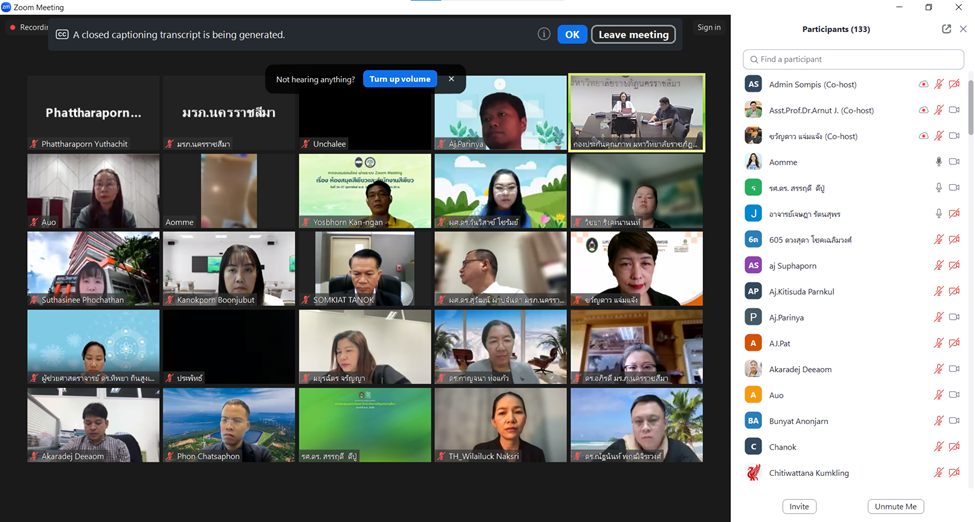Open the Invite participants option
Viewport: 975px width, 522px height.
[x=799, y=507]
